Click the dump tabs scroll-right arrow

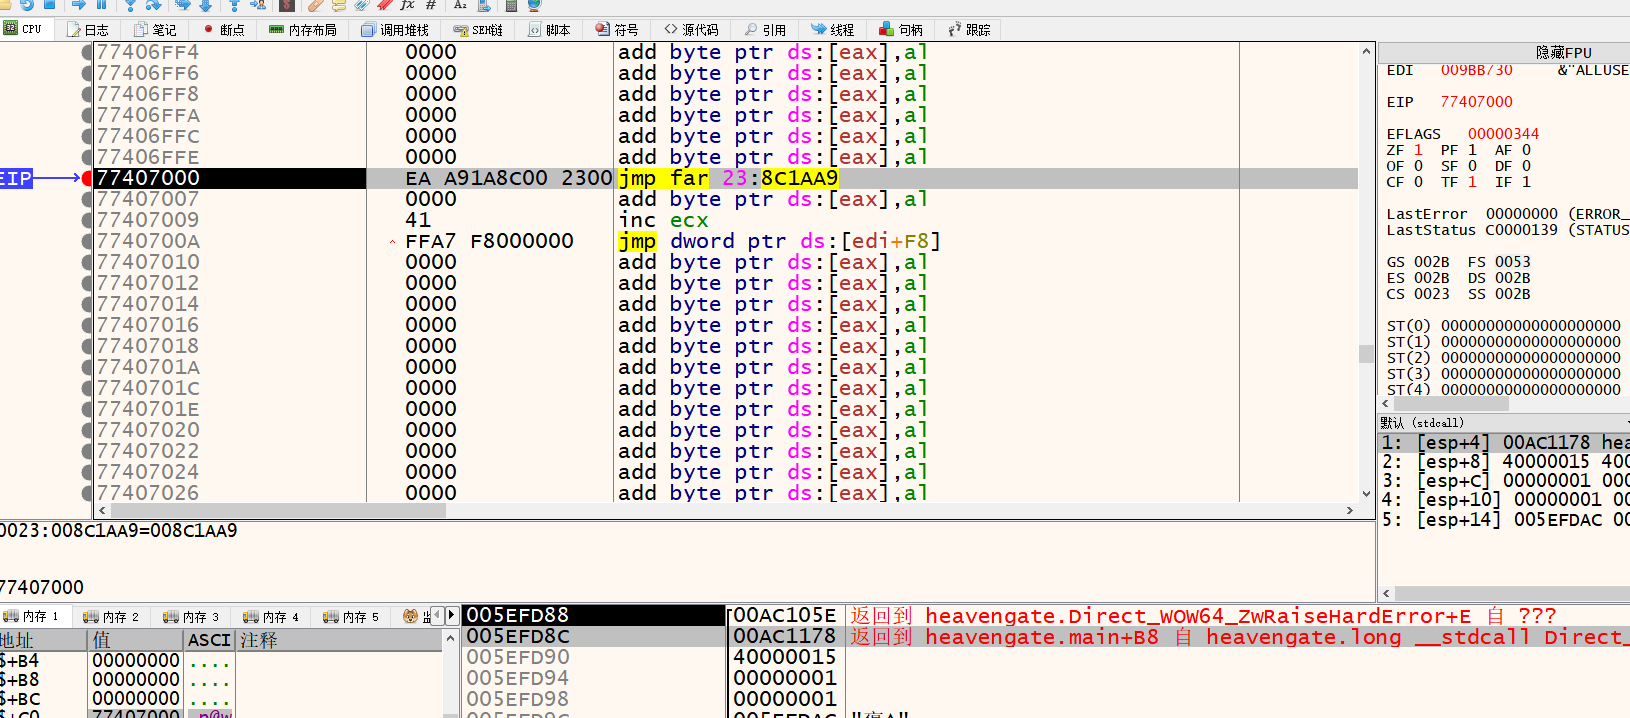(x=452, y=615)
